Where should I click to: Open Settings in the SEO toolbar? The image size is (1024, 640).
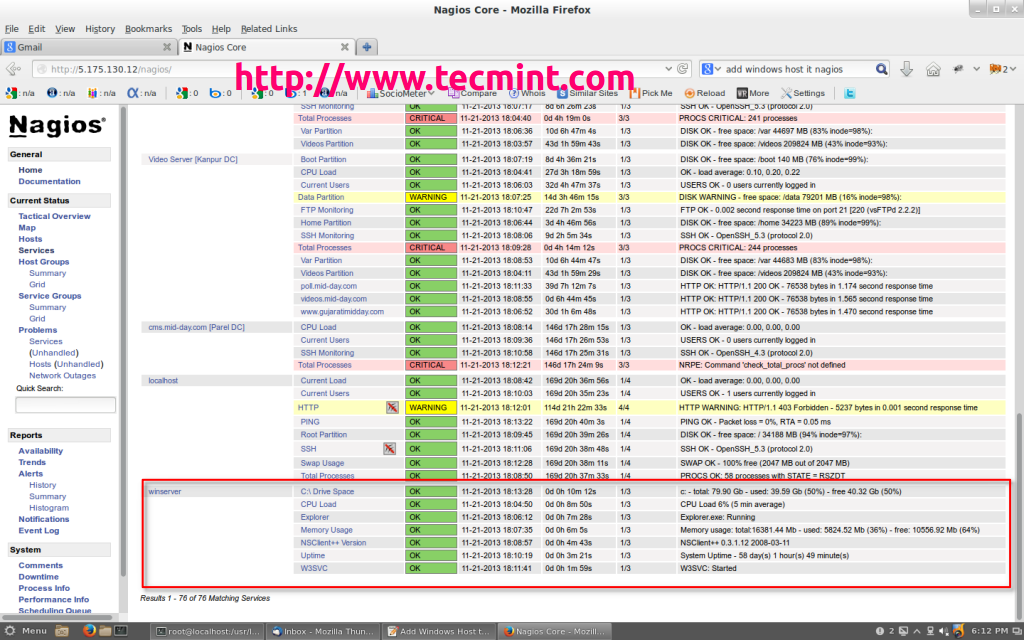coord(803,93)
